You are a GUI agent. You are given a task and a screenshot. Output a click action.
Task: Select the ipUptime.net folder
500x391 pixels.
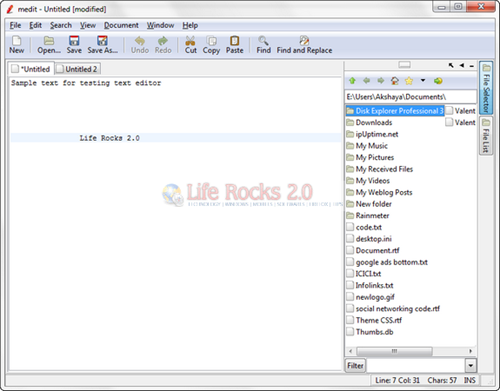(x=372, y=134)
